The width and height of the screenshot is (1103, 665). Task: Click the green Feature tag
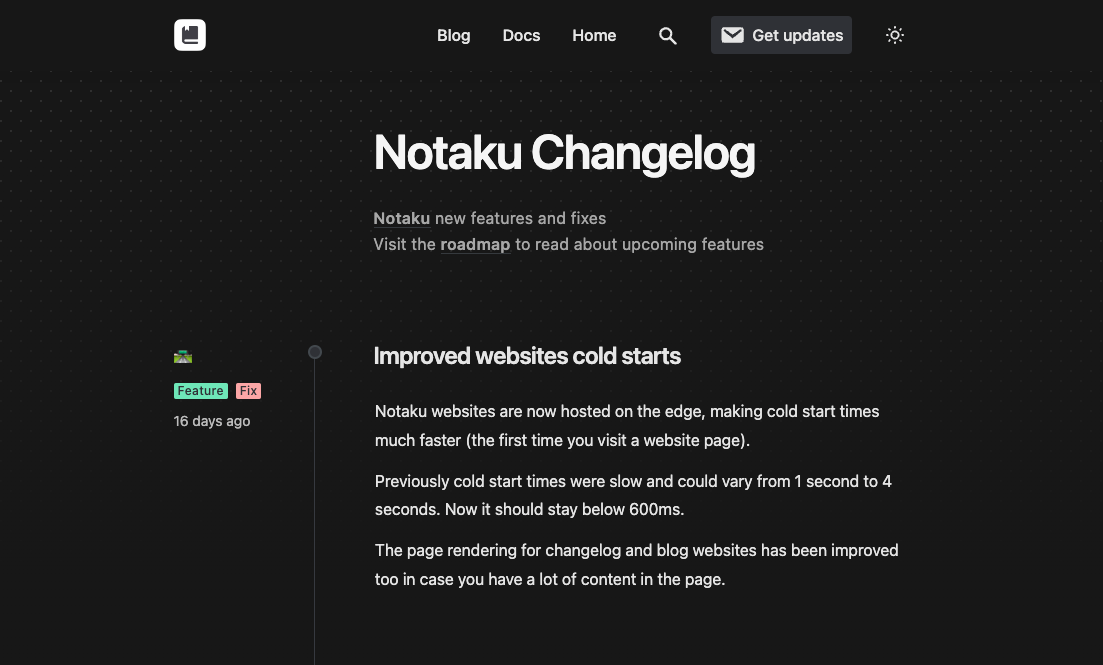click(x=200, y=391)
